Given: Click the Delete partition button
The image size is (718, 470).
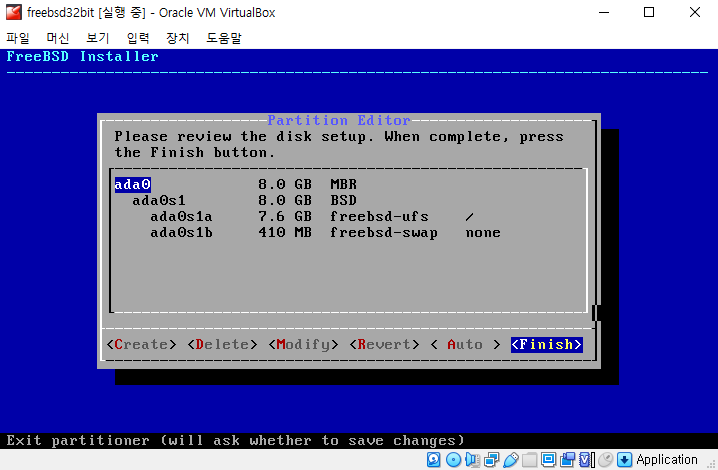Looking at the screenshot, I should pos(223,344).
